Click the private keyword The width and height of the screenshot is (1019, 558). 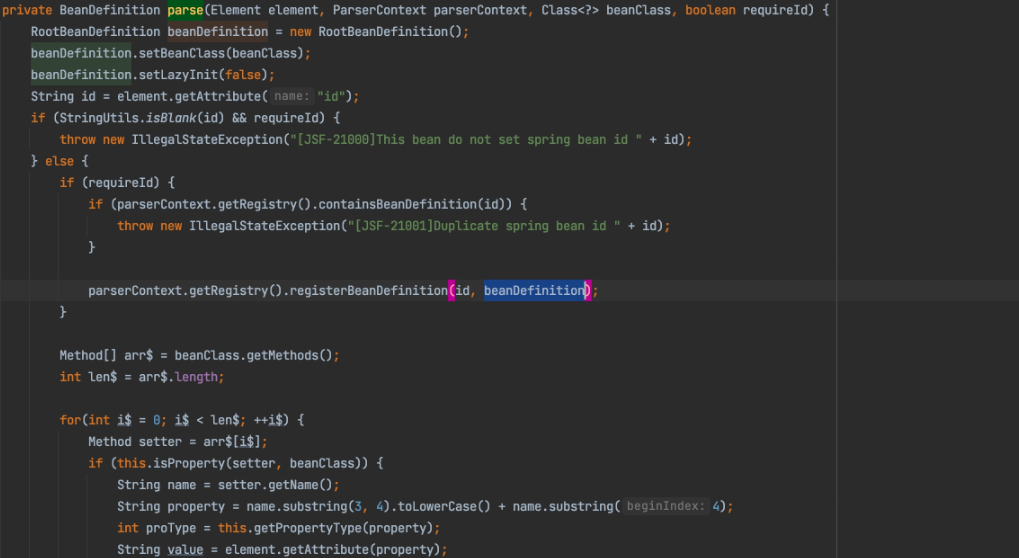27,10
